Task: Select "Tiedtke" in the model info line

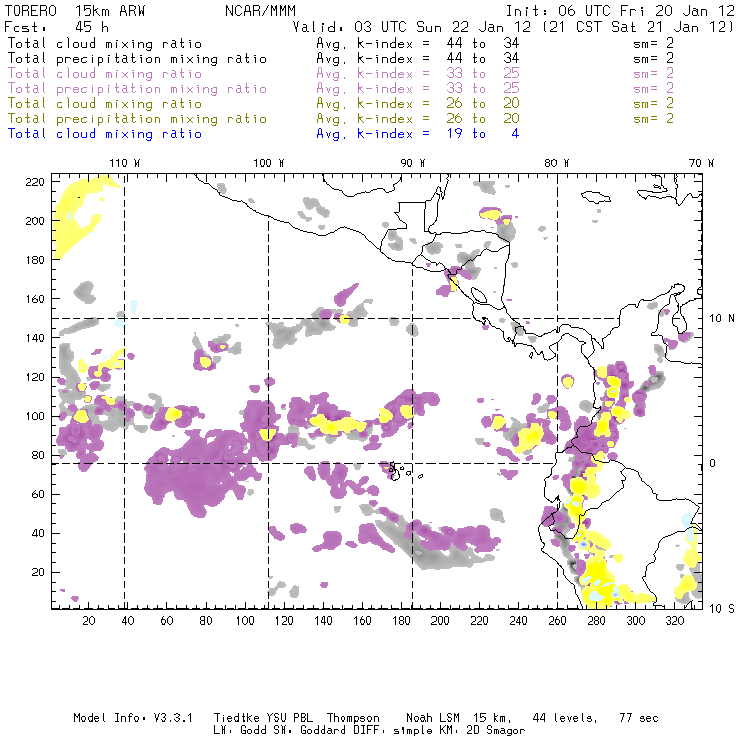Action: [237, 718]
